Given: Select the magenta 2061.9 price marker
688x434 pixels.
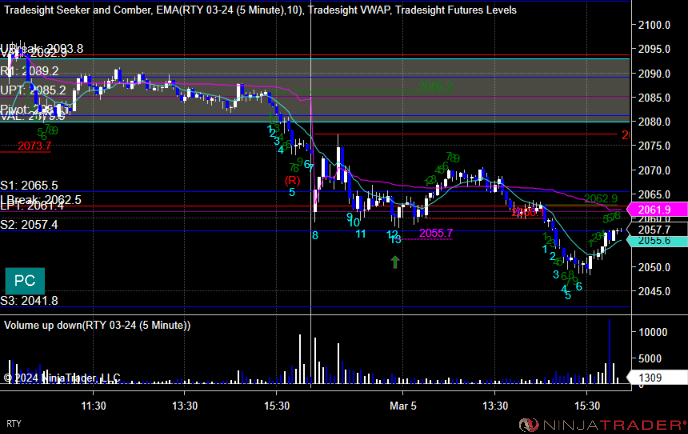Looking at the screenshot, I should [x=657, y=210].
